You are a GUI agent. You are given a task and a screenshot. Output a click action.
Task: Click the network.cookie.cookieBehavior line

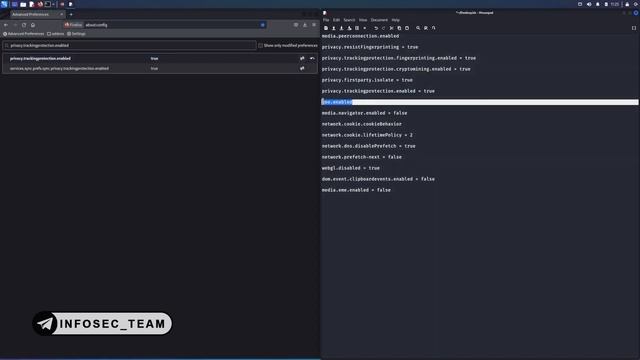(x=362, y=124)
